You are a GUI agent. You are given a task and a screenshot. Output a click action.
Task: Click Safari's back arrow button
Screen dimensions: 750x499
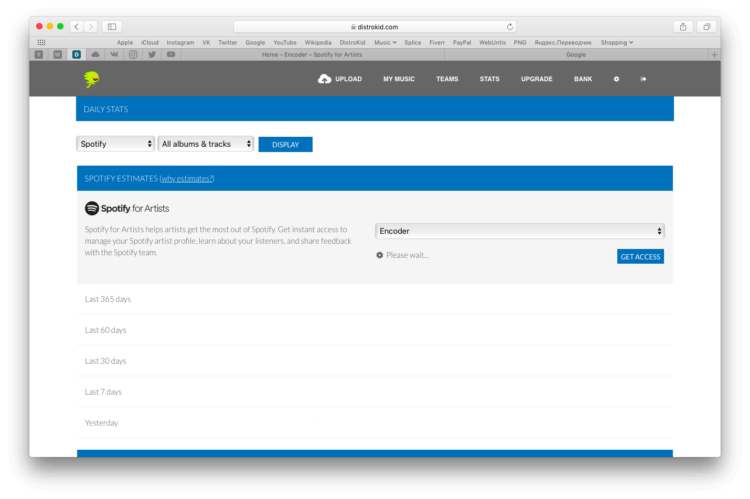pyautogui.click(x=77, y=27)
